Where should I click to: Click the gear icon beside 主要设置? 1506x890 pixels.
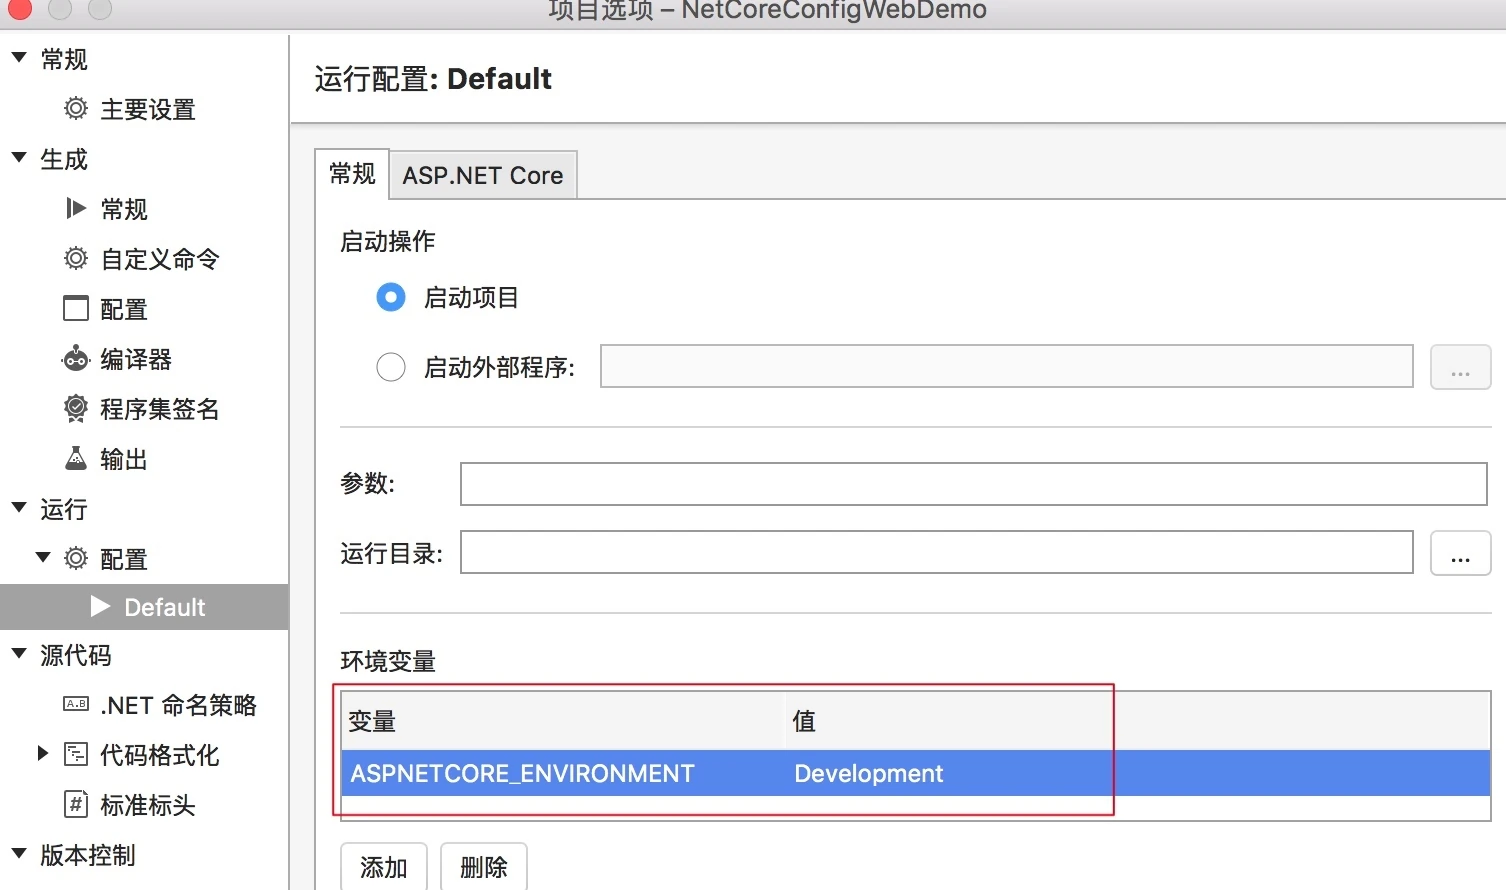point(76,108)
